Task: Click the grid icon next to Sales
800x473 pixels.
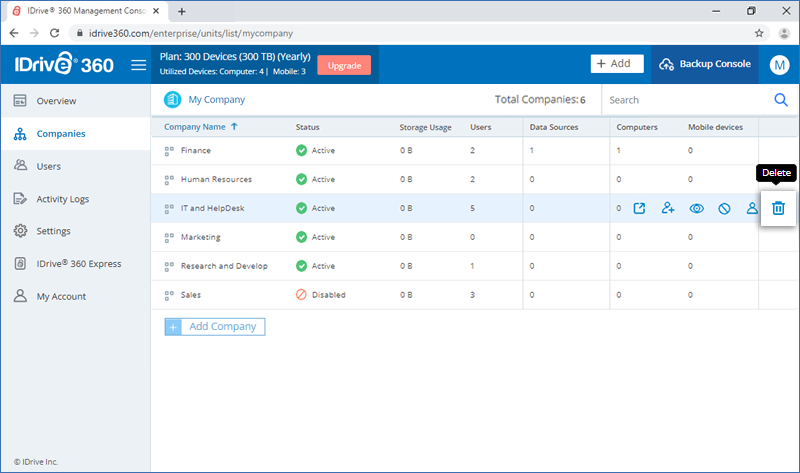Action: 169,295
